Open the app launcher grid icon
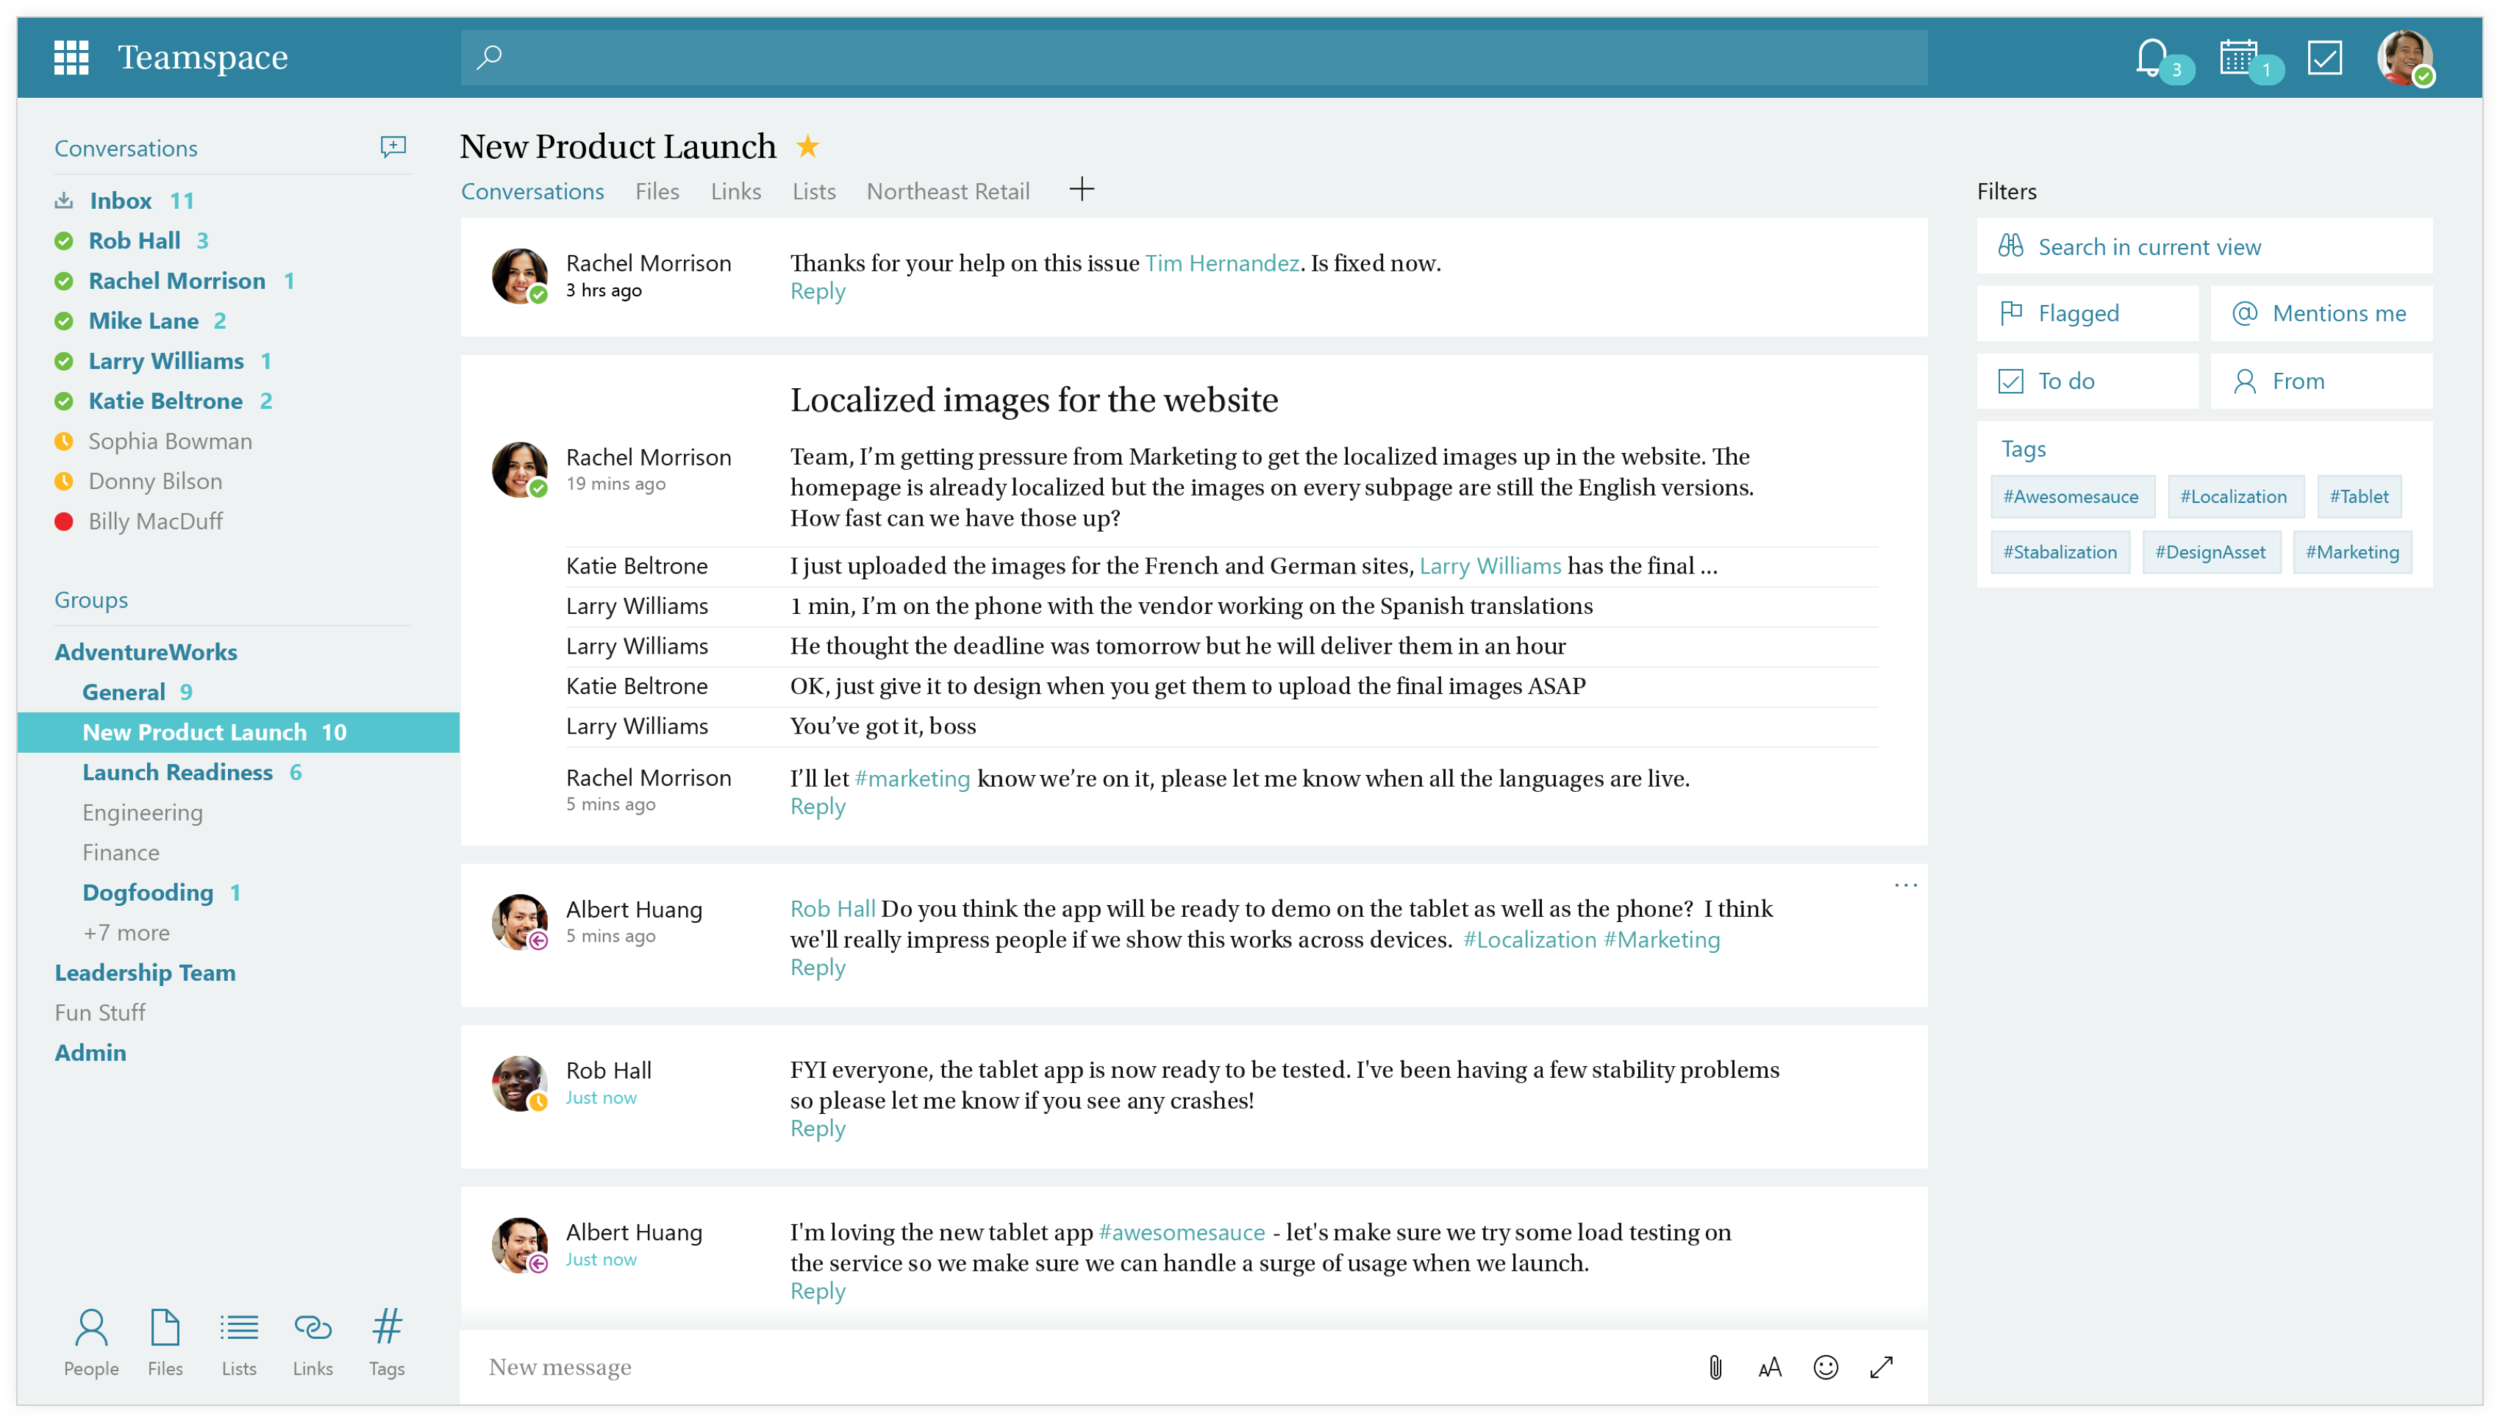Image resolution: width=2500 pixels, height=1422 pixels. tap(71, 57)
